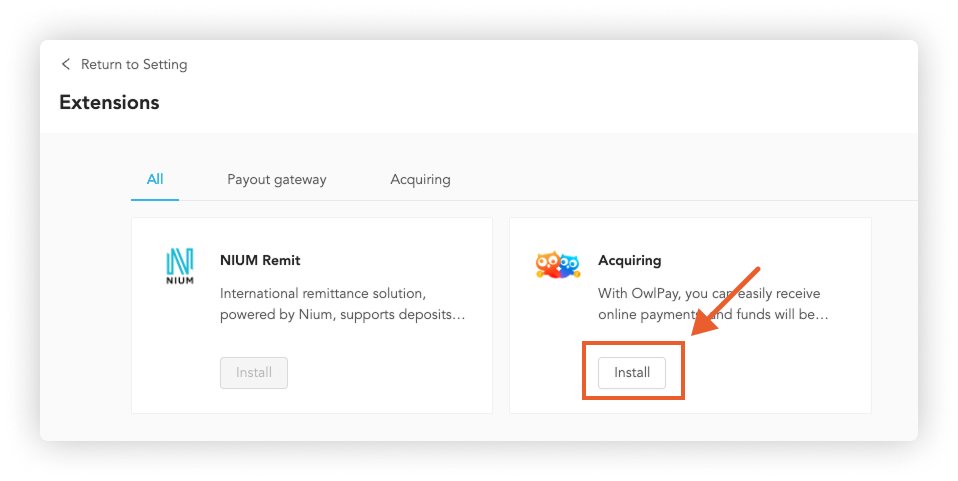Viewport: 958px width, 481px height.
Task: Click the white header area beside Extensions
Action: point(500,100)
